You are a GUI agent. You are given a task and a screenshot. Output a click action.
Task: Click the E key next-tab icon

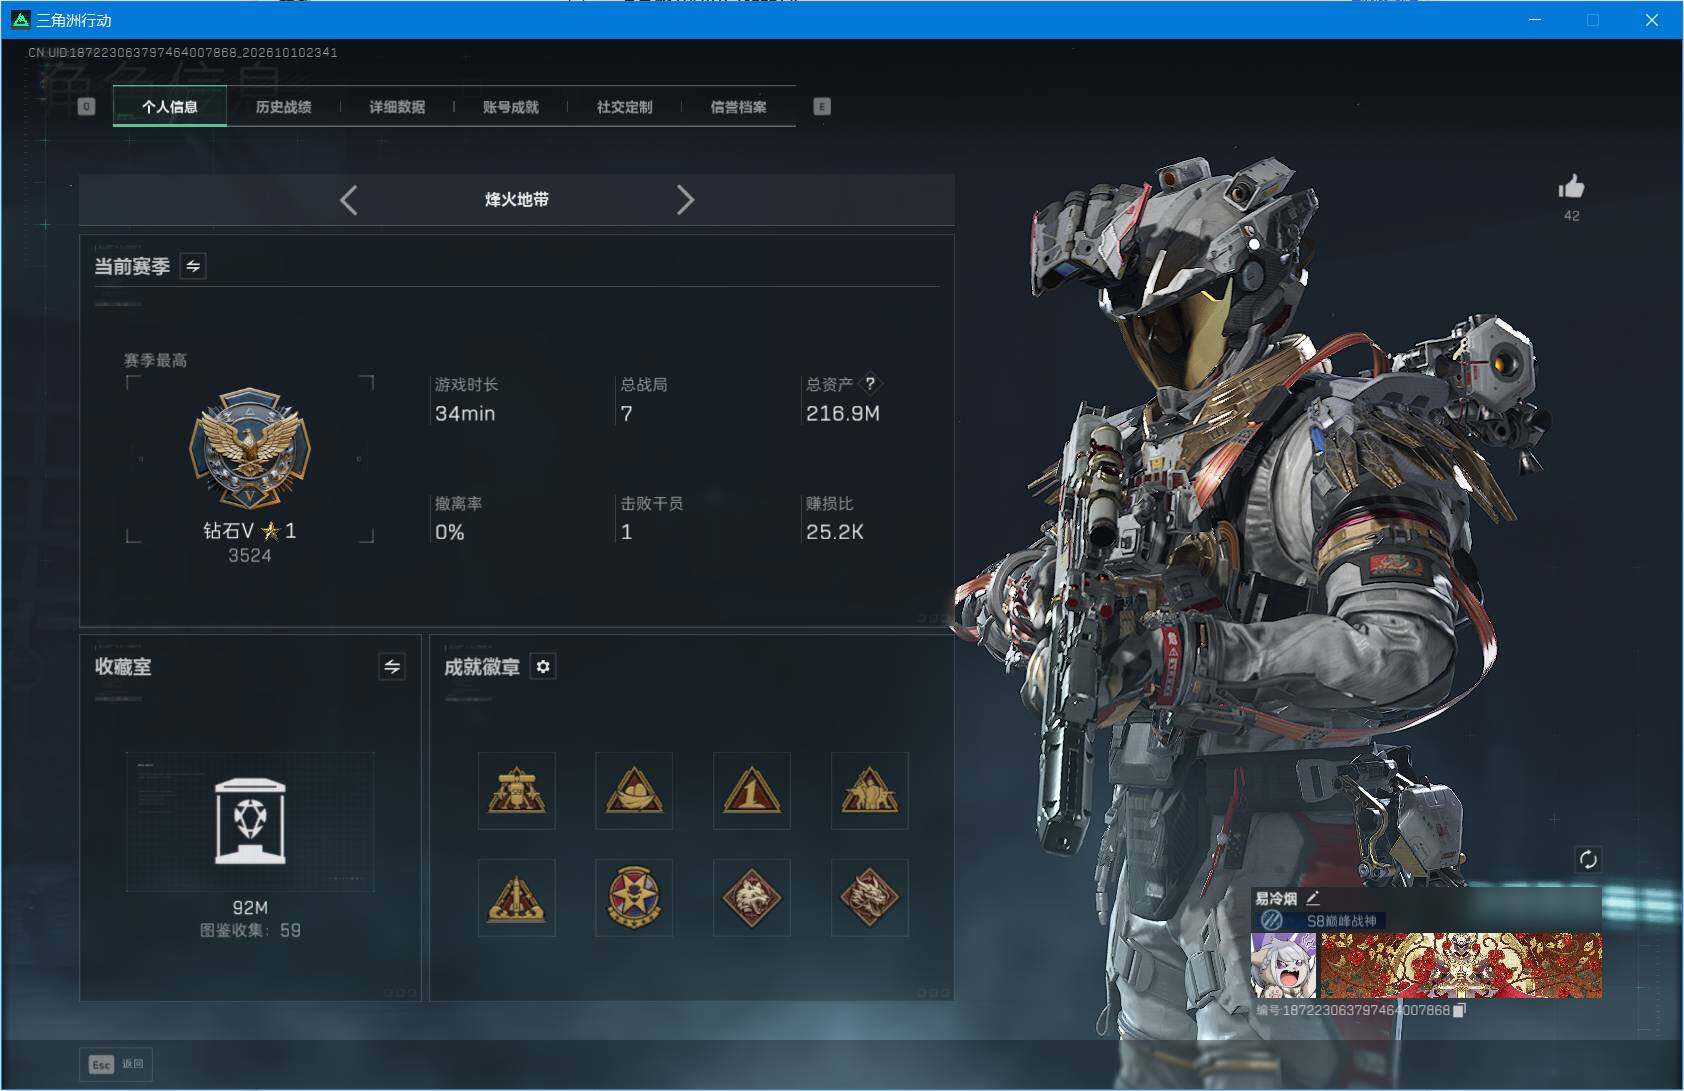click(822, 107)
